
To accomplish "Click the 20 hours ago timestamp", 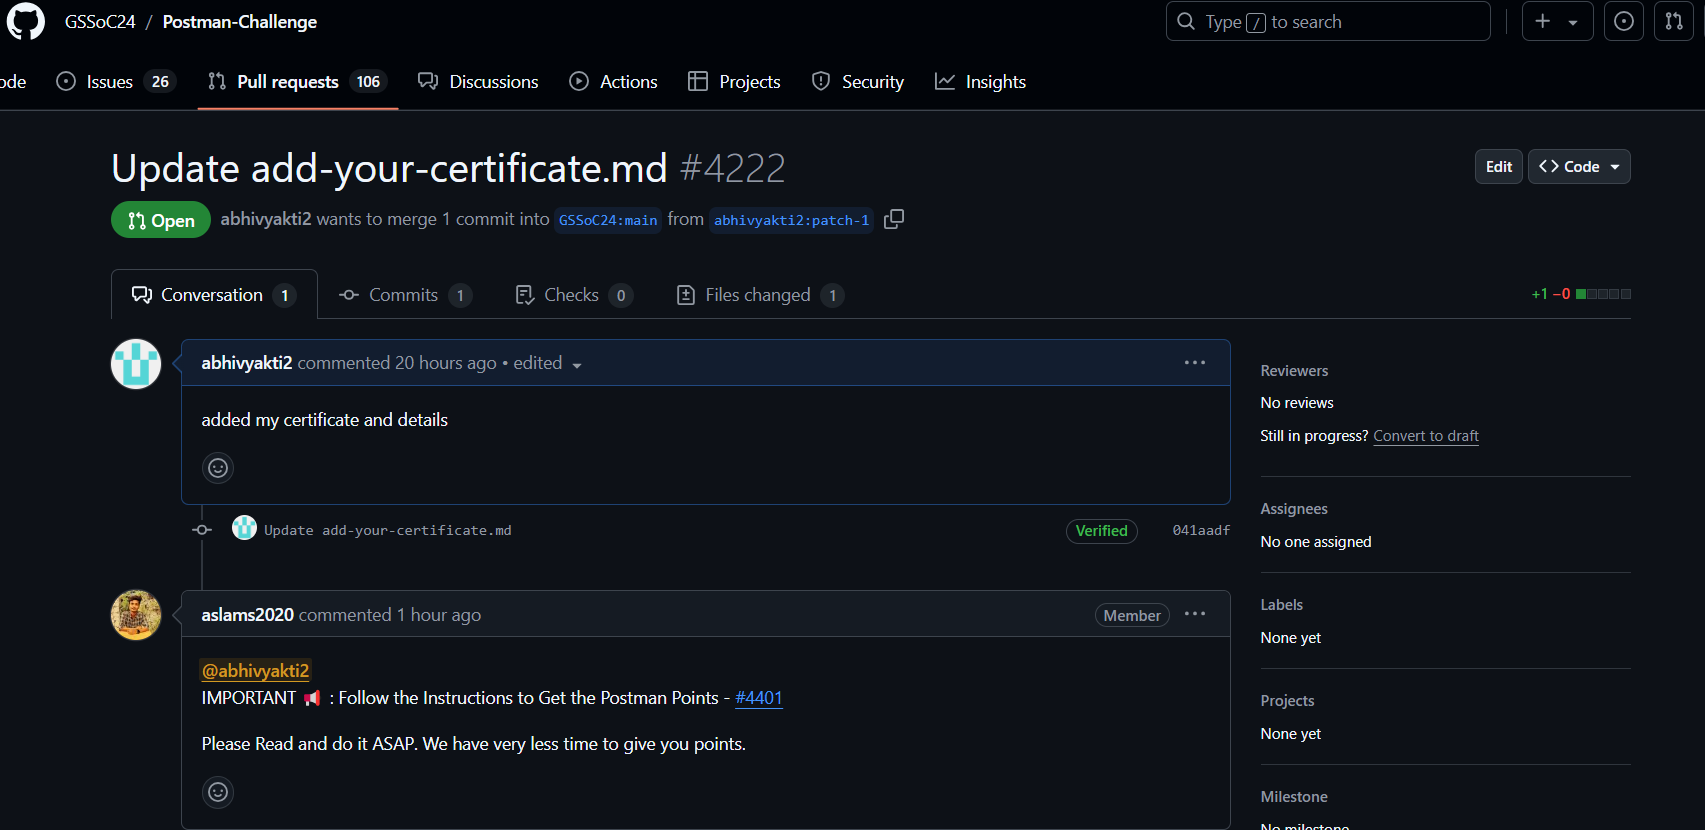I will tap(446, 363).
